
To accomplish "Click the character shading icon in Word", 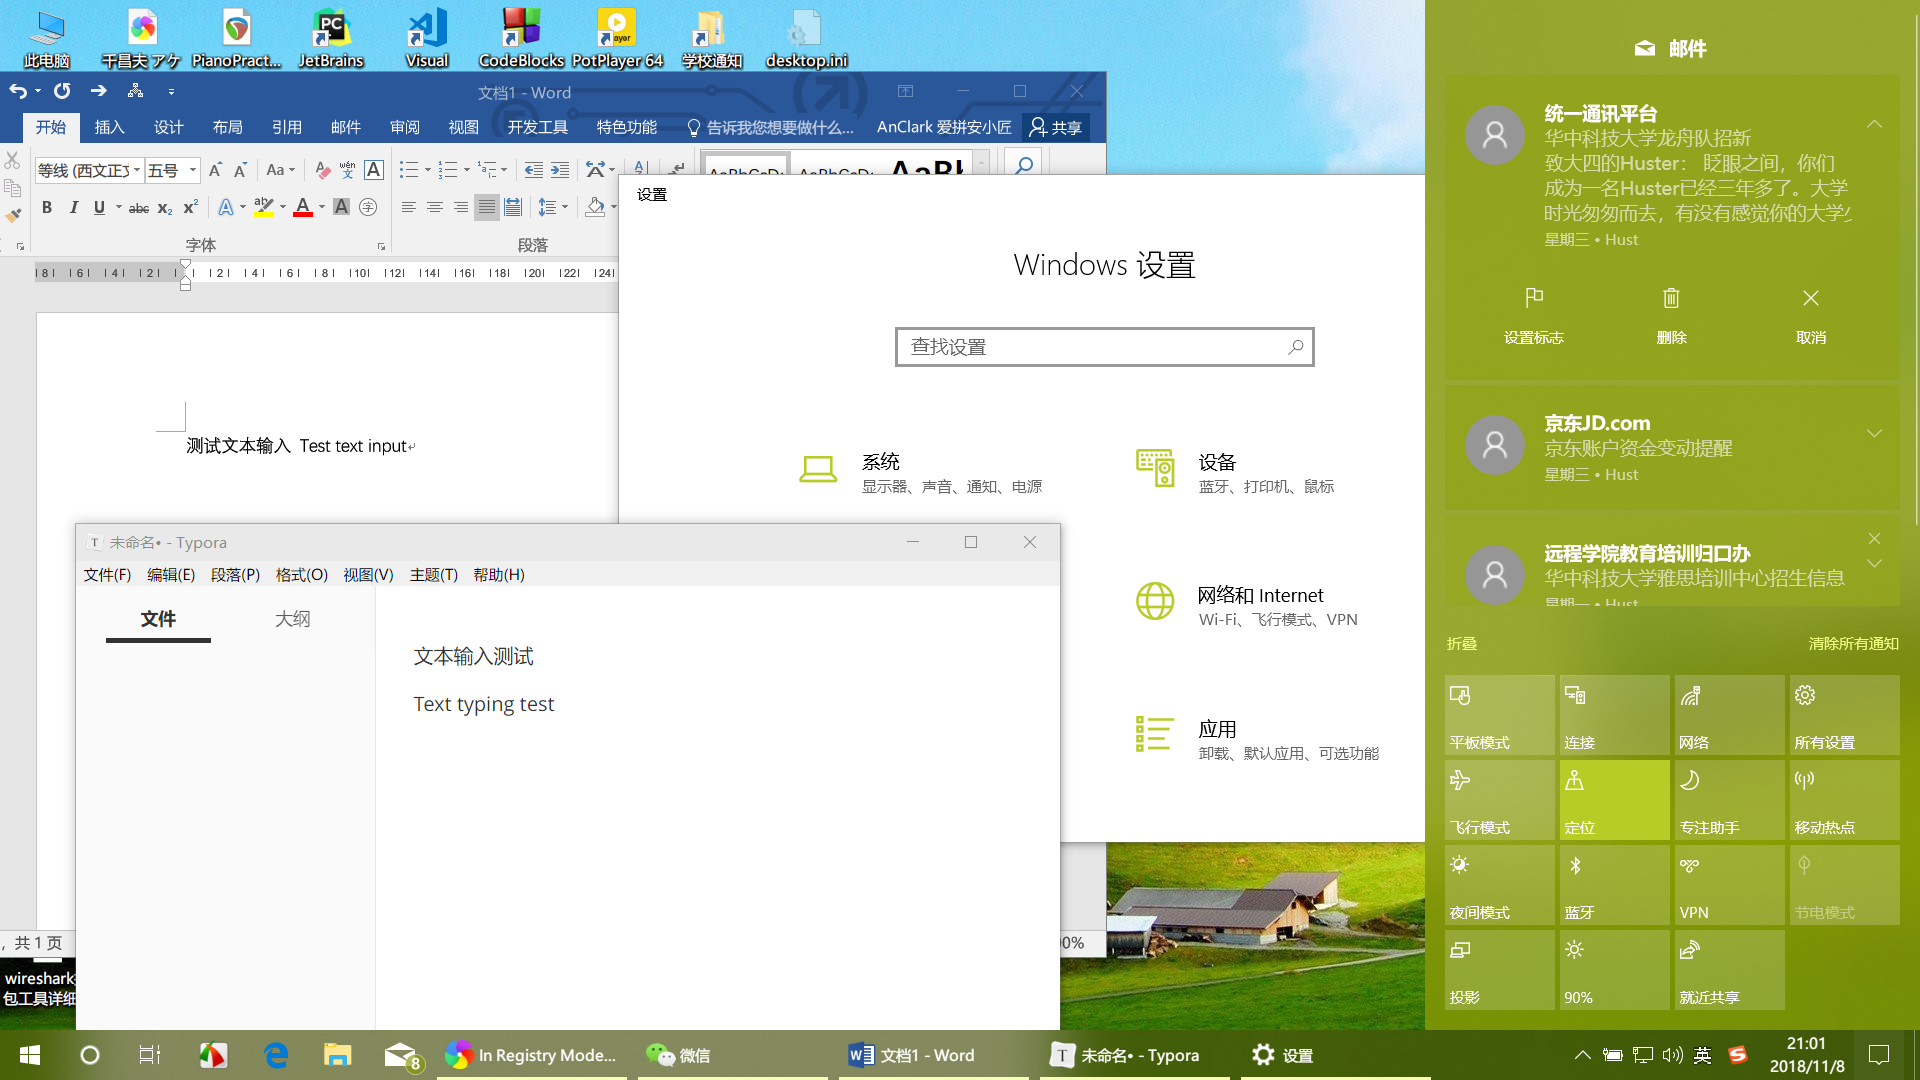I will point(341,207).
